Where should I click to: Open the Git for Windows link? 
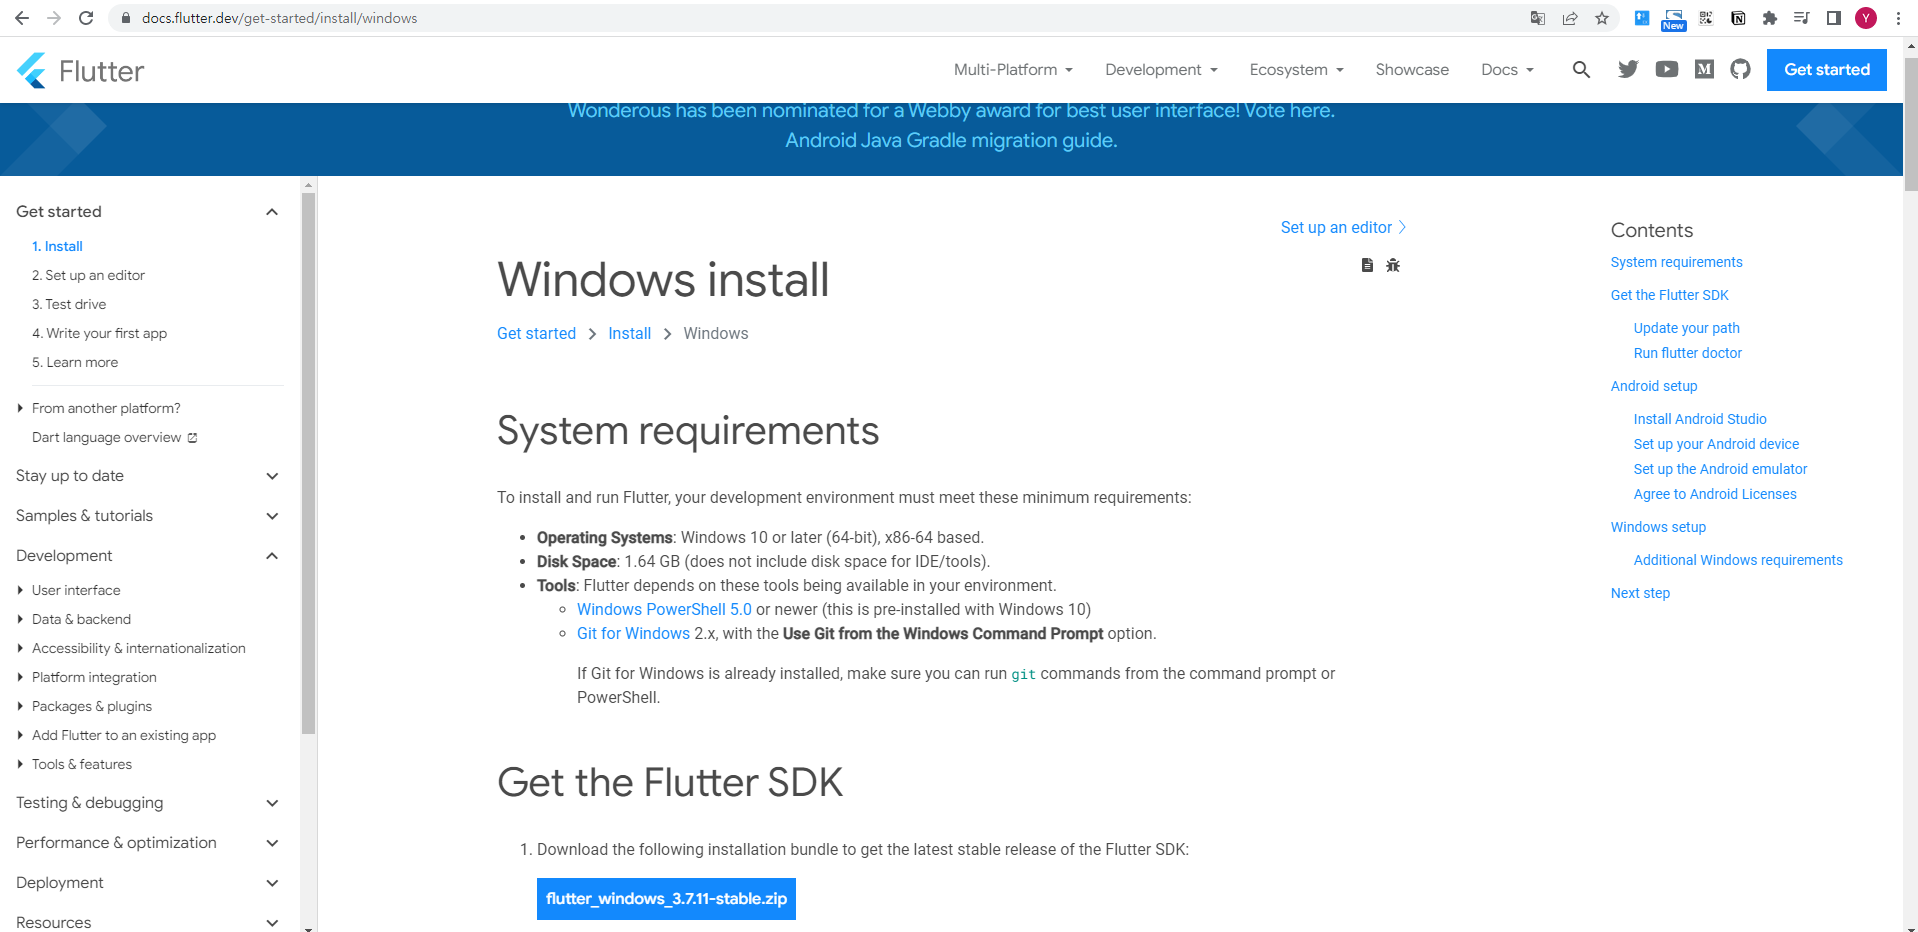[x=633, y=633]
